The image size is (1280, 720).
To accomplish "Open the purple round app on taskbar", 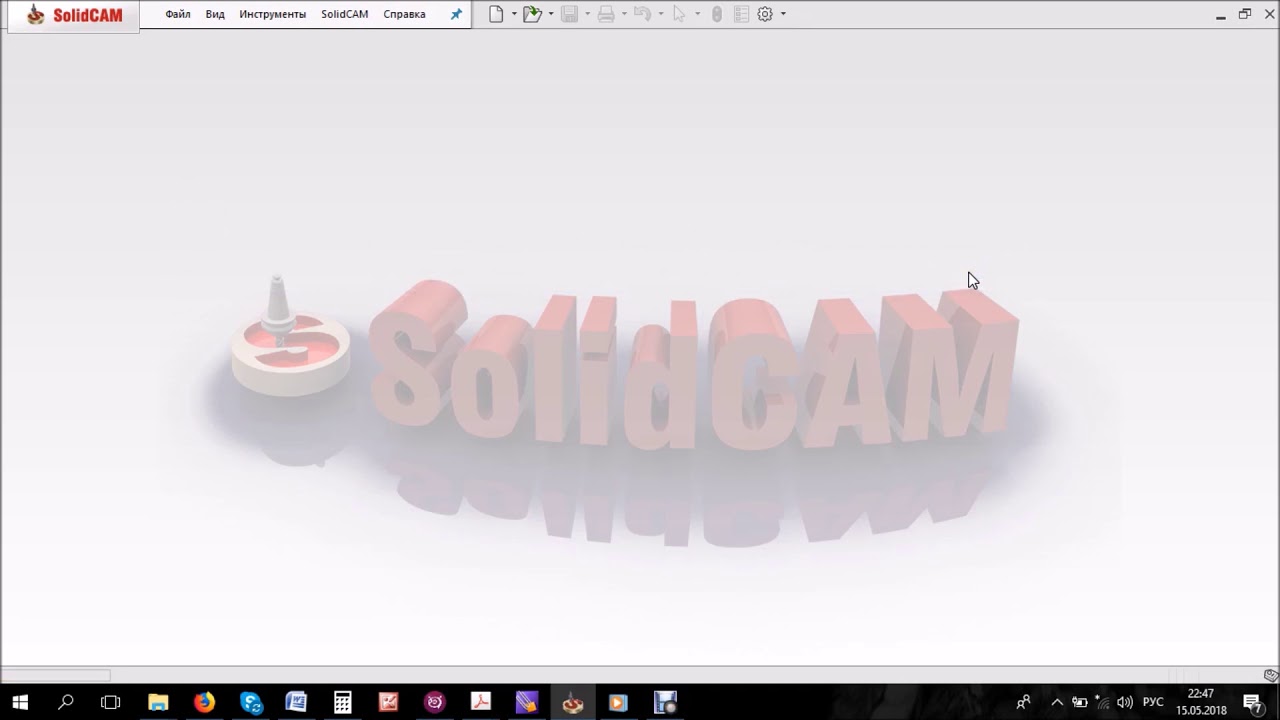I will point(434,702).
